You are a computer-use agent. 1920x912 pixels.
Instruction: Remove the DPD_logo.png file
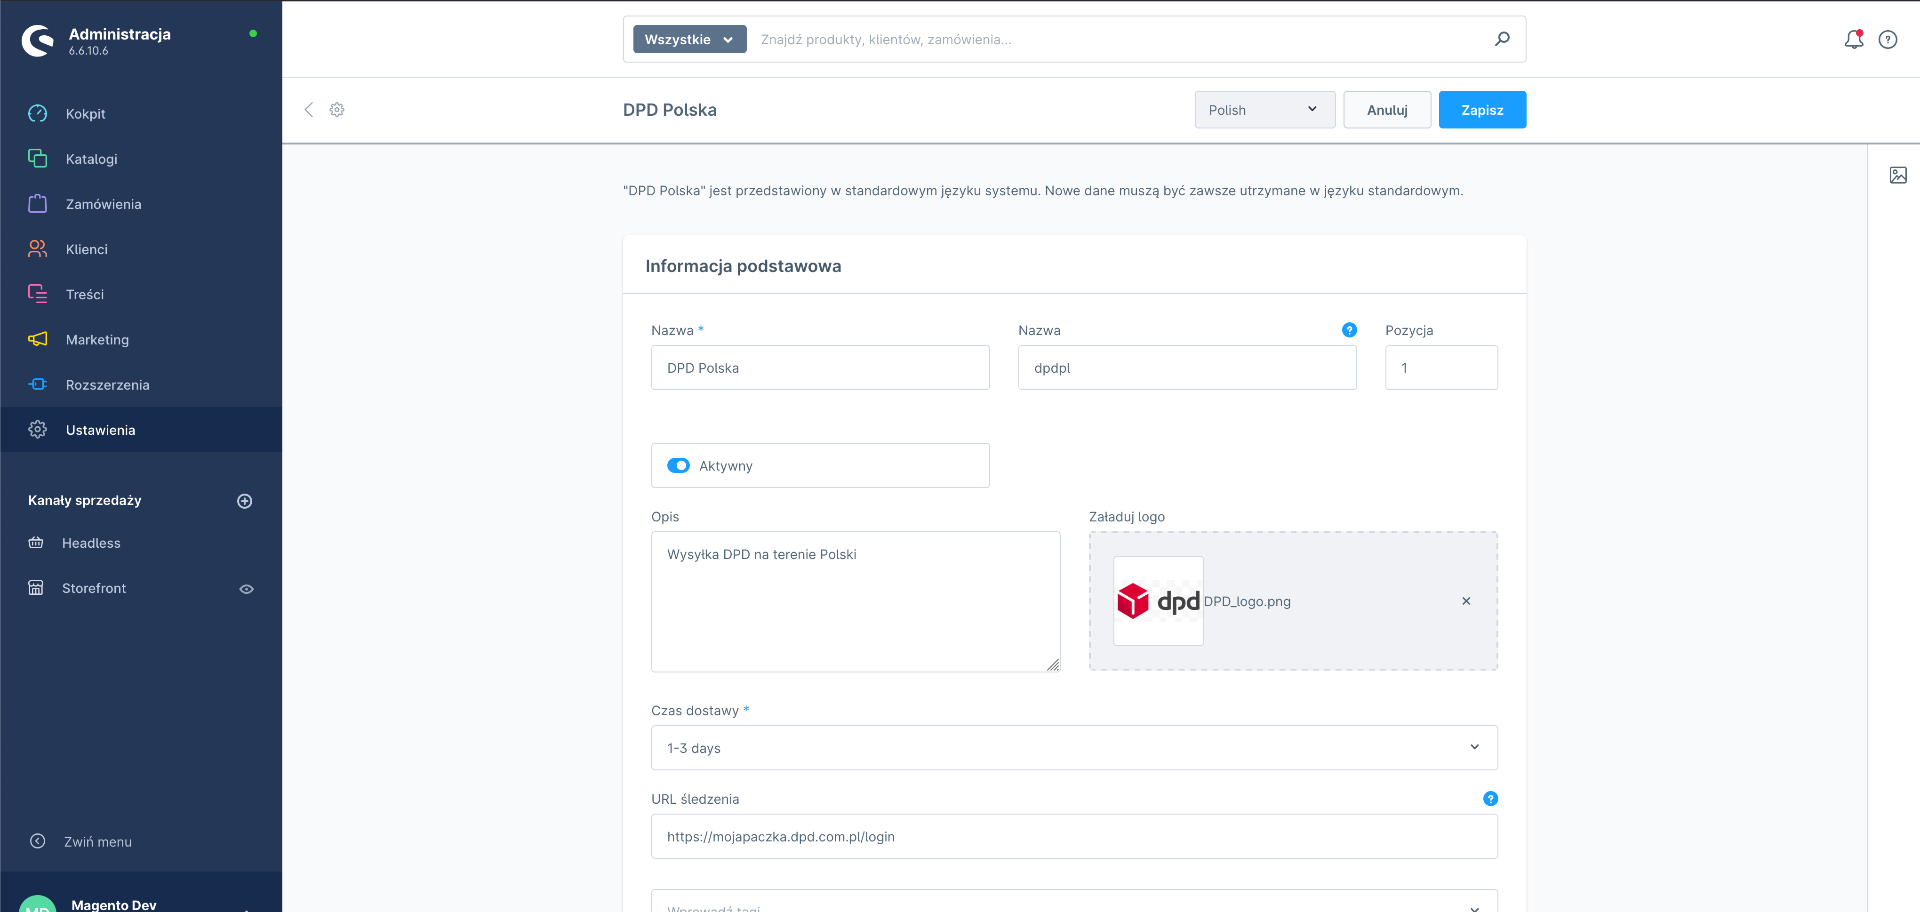[x=1466, y=601]
